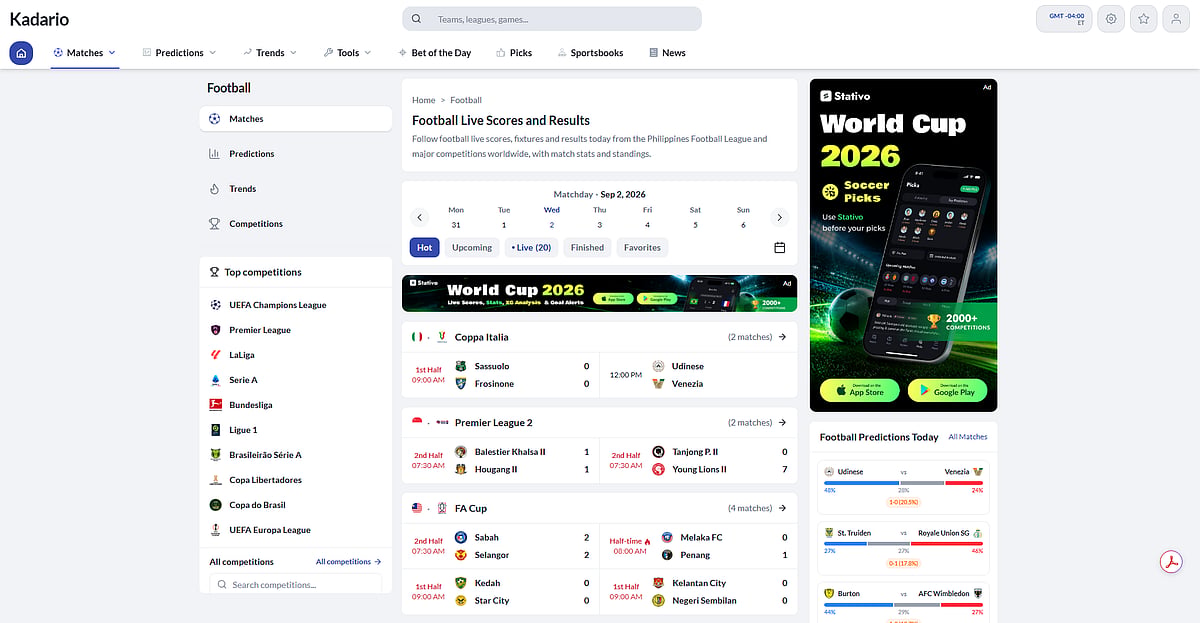Click Copa do Brasil logo icon
The image size is (1200, 623).
215,505
